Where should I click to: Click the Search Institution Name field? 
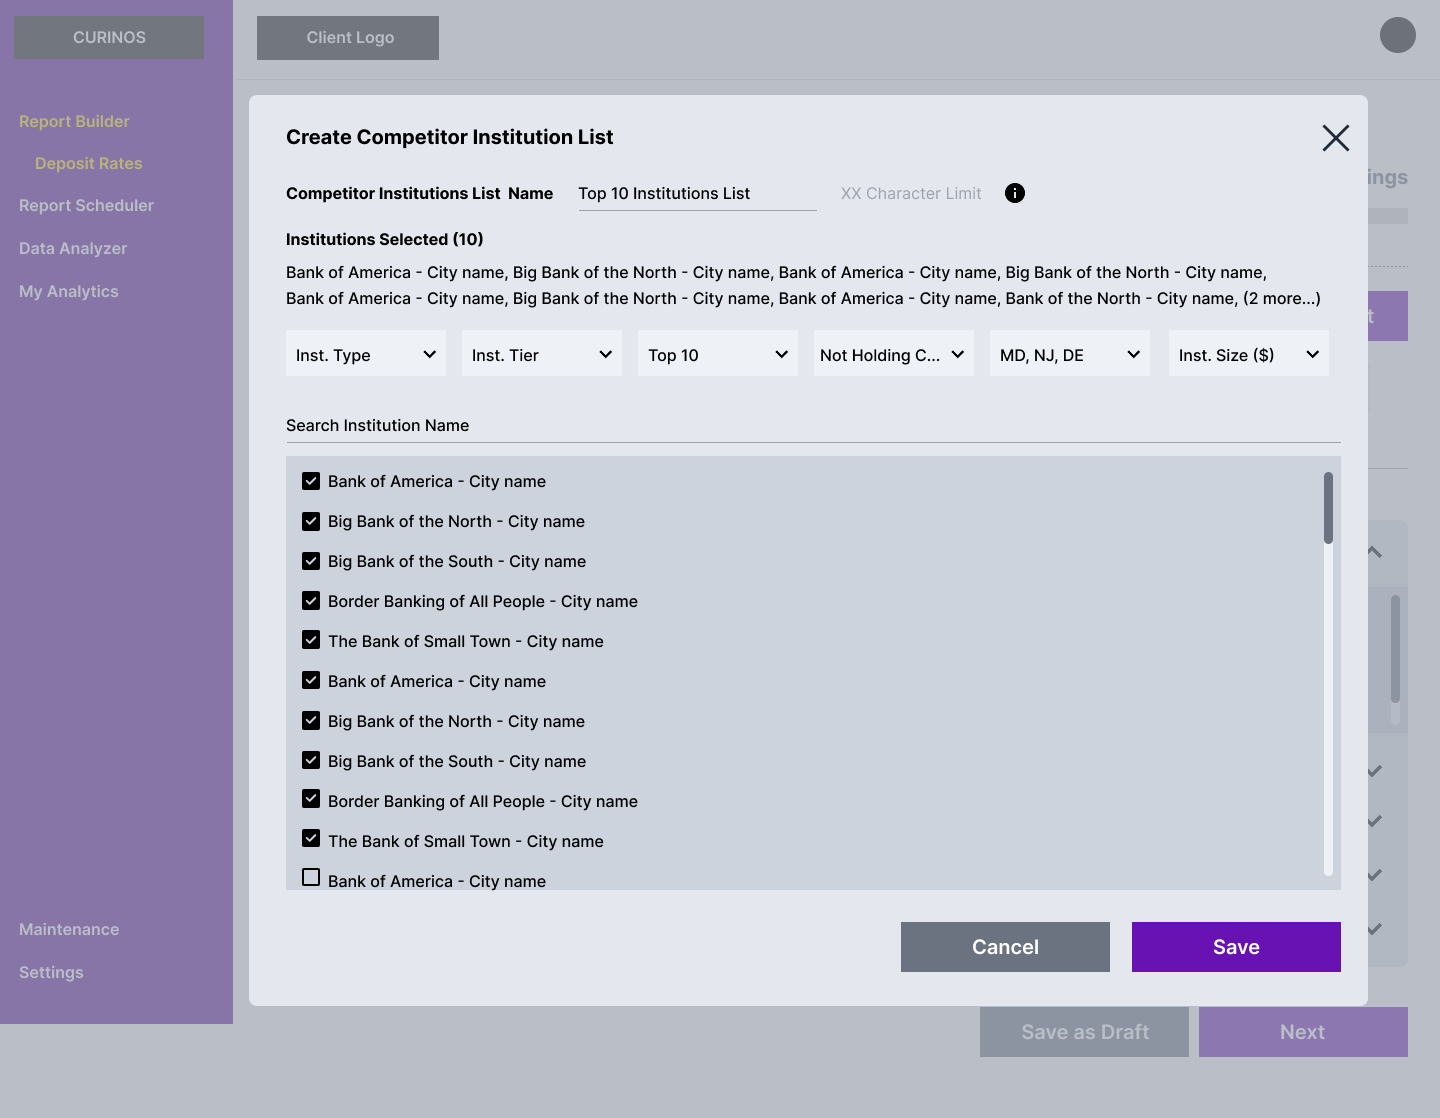pyautogui.click(x=813, y=425)
